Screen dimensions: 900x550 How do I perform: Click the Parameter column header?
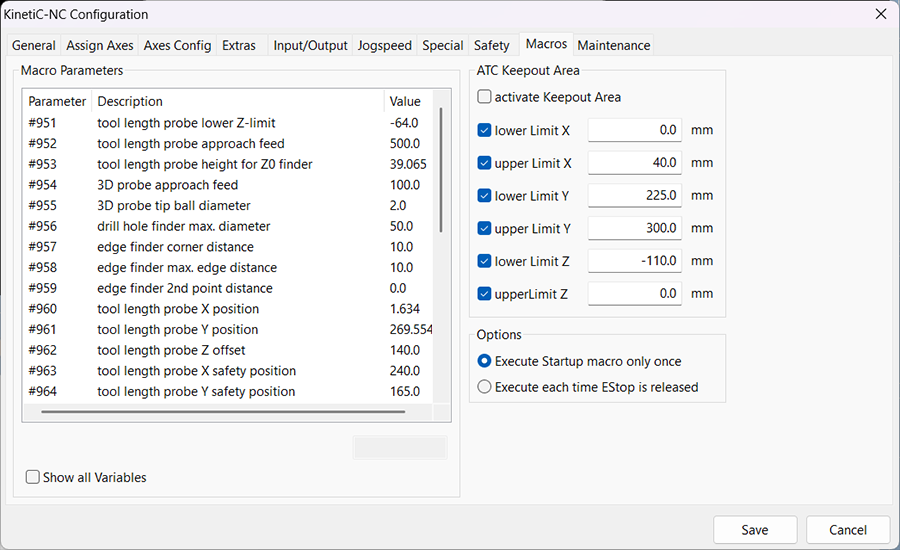click(57, 102)
